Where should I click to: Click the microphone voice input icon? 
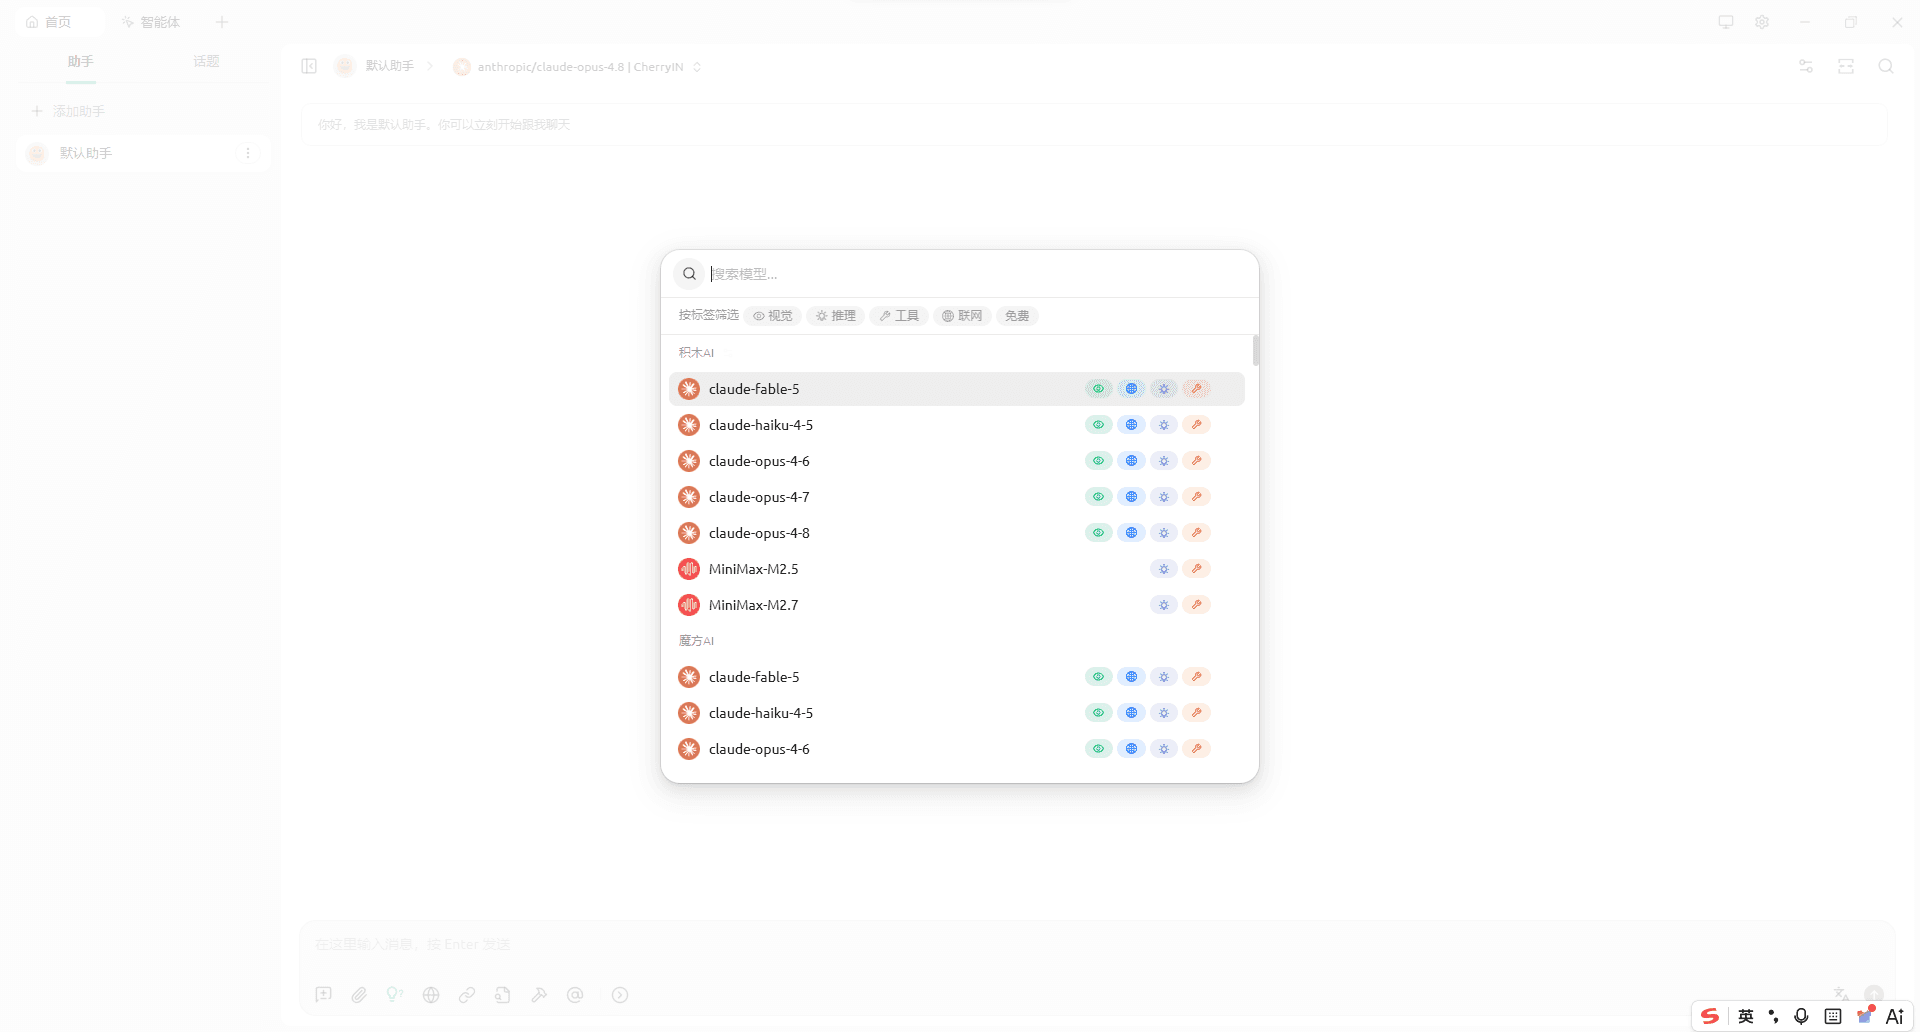pos(1801,1016)
